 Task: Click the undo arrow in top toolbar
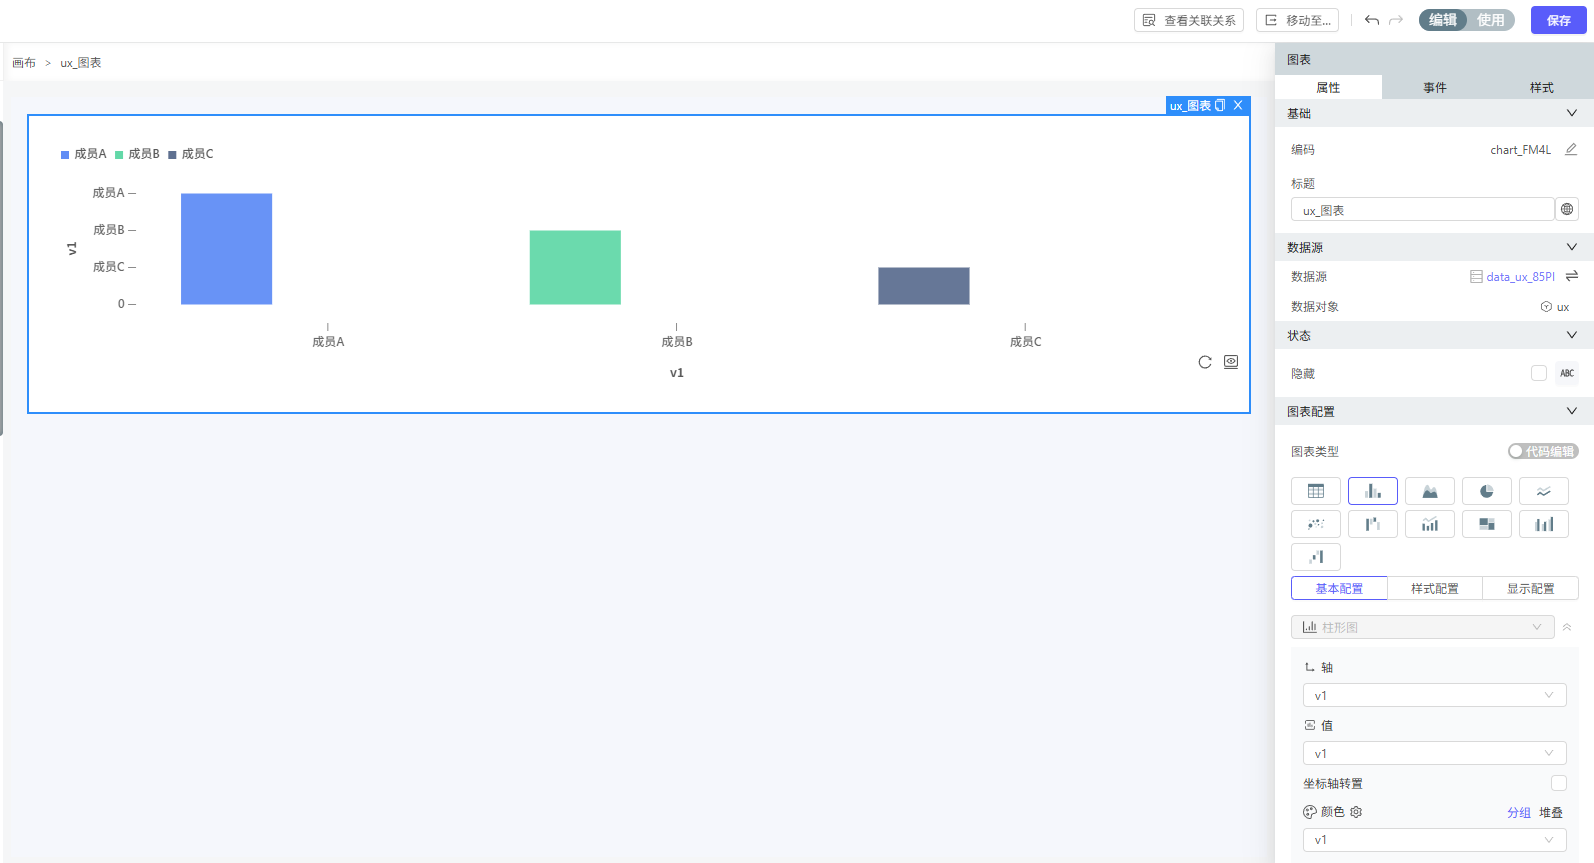coord(1372,20)
